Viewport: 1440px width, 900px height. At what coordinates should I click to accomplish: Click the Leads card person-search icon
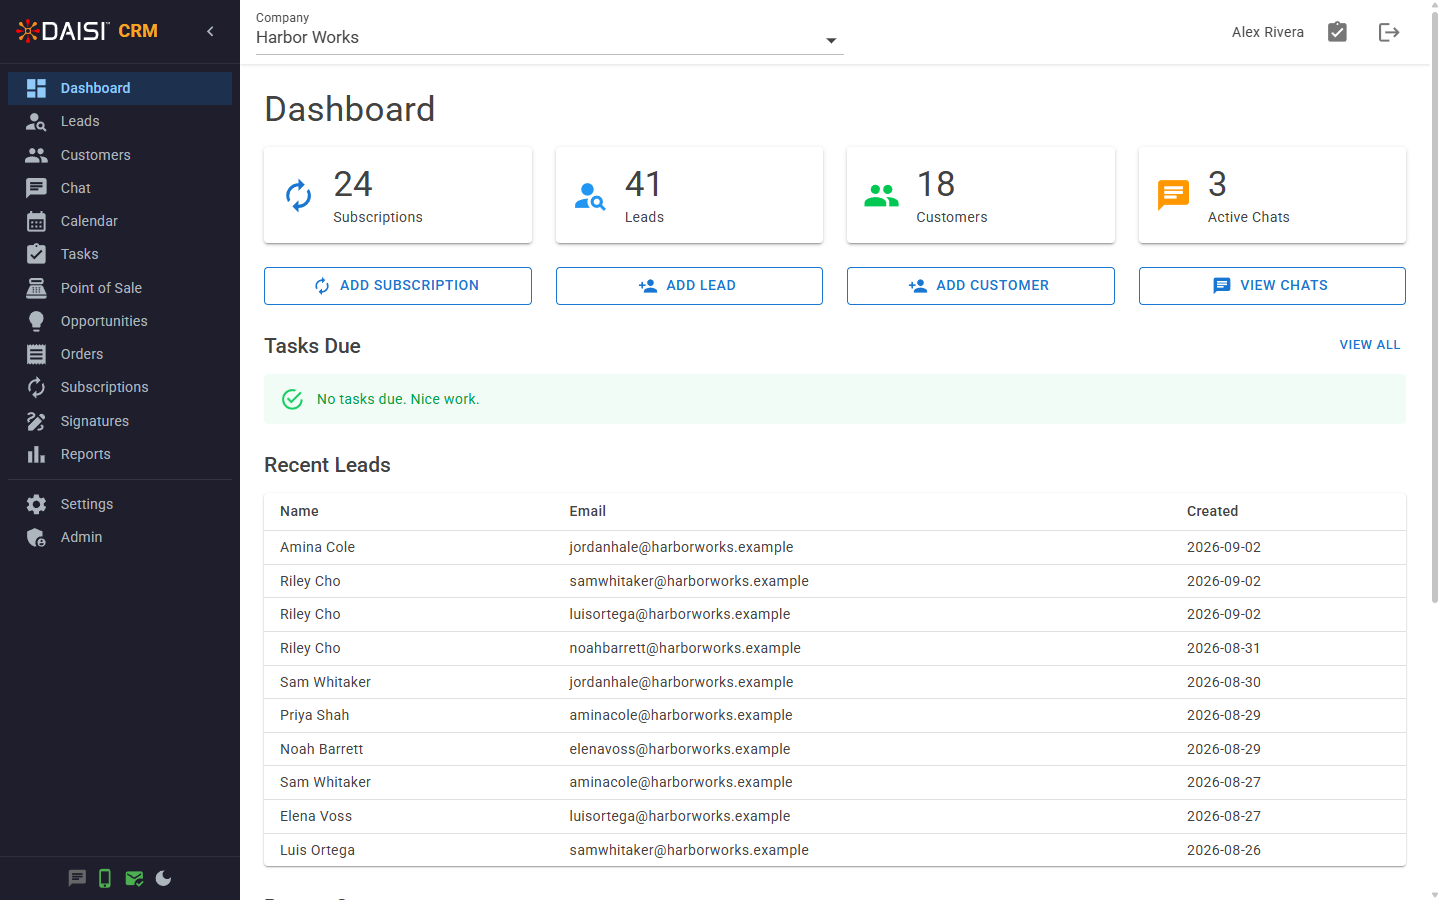coord(590,195)
